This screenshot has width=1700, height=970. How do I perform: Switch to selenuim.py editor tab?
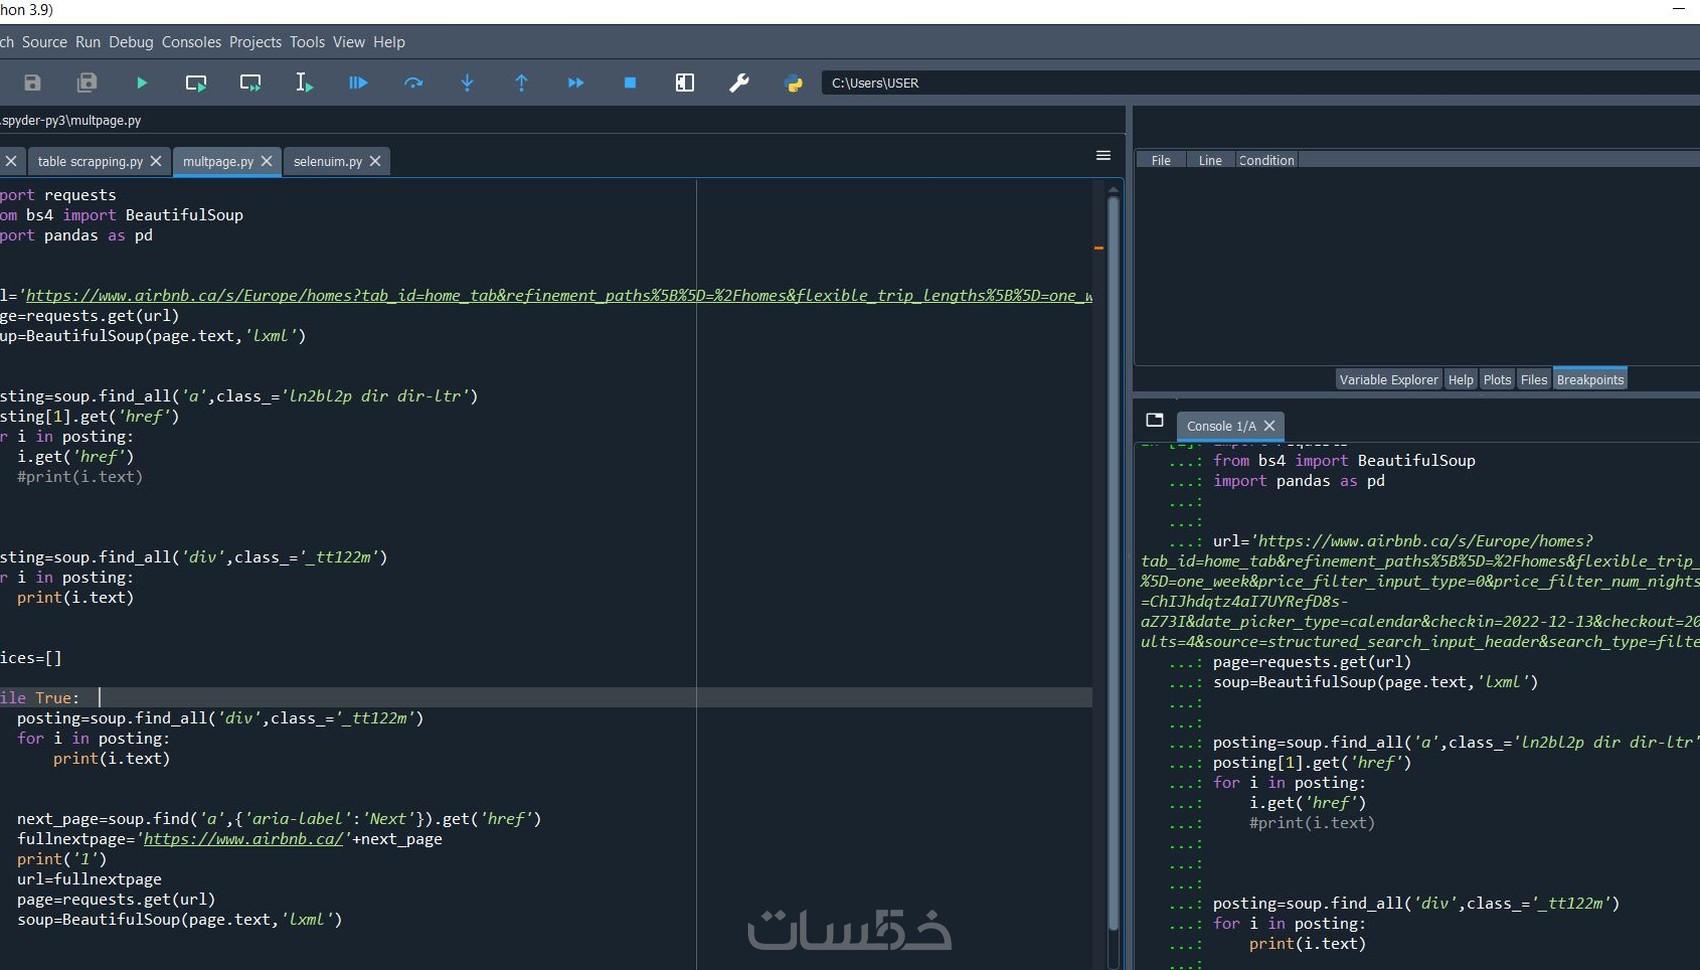(328, 161)
